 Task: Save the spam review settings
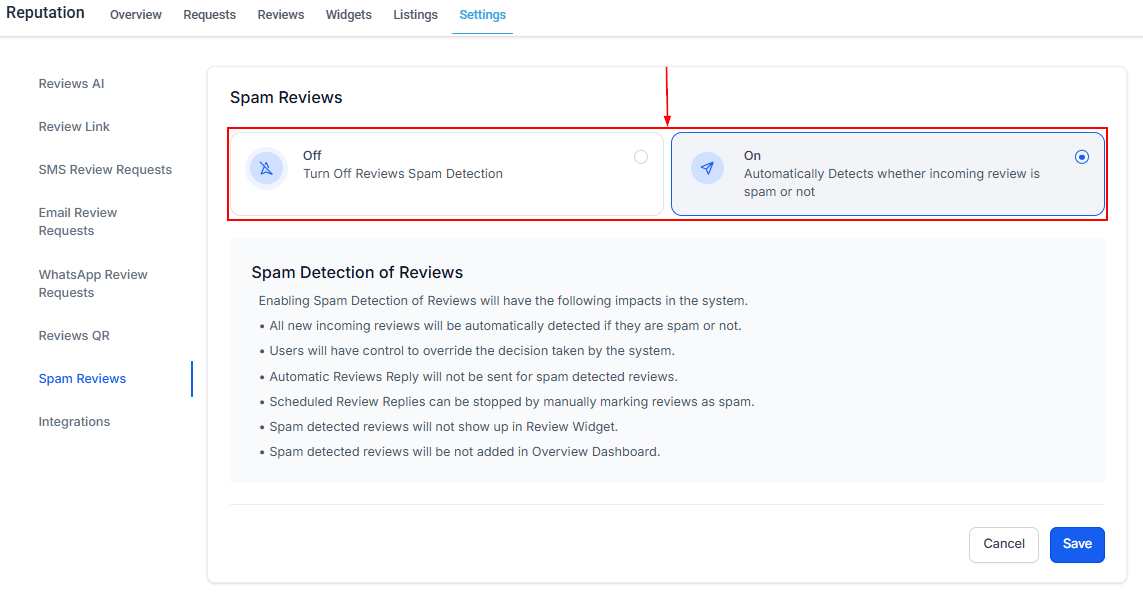(x=1077, y=544)
